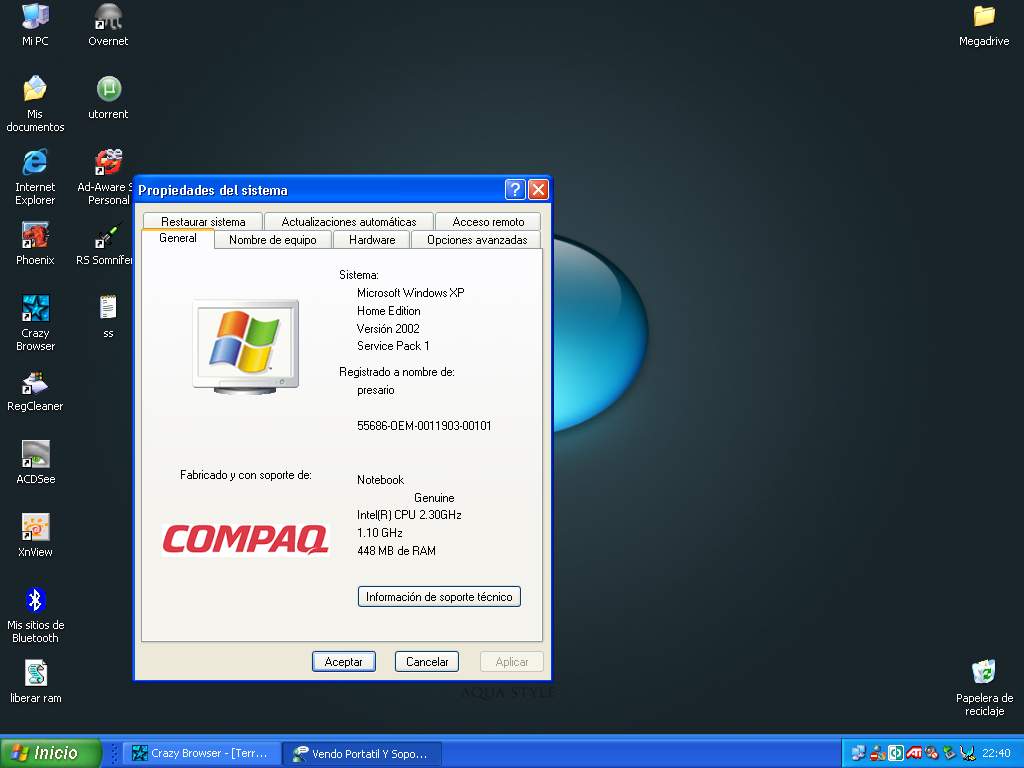1024x768 pixels.
Task: Click the Messenger blocked status tray icon
Action: 878,754
